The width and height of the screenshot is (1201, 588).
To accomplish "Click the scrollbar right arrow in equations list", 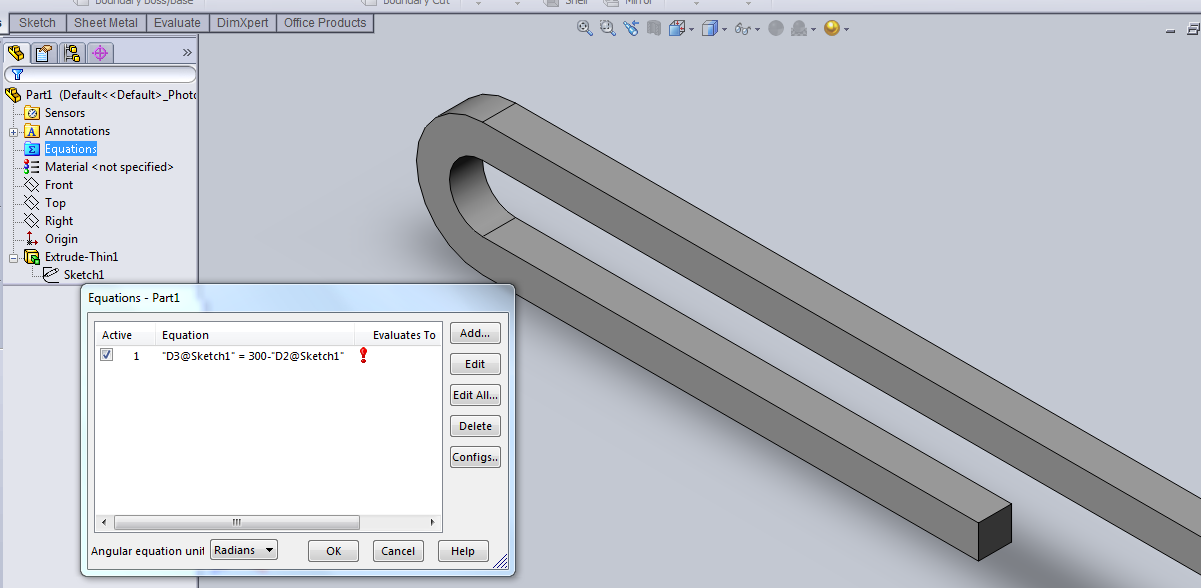I will coord(432,522).
